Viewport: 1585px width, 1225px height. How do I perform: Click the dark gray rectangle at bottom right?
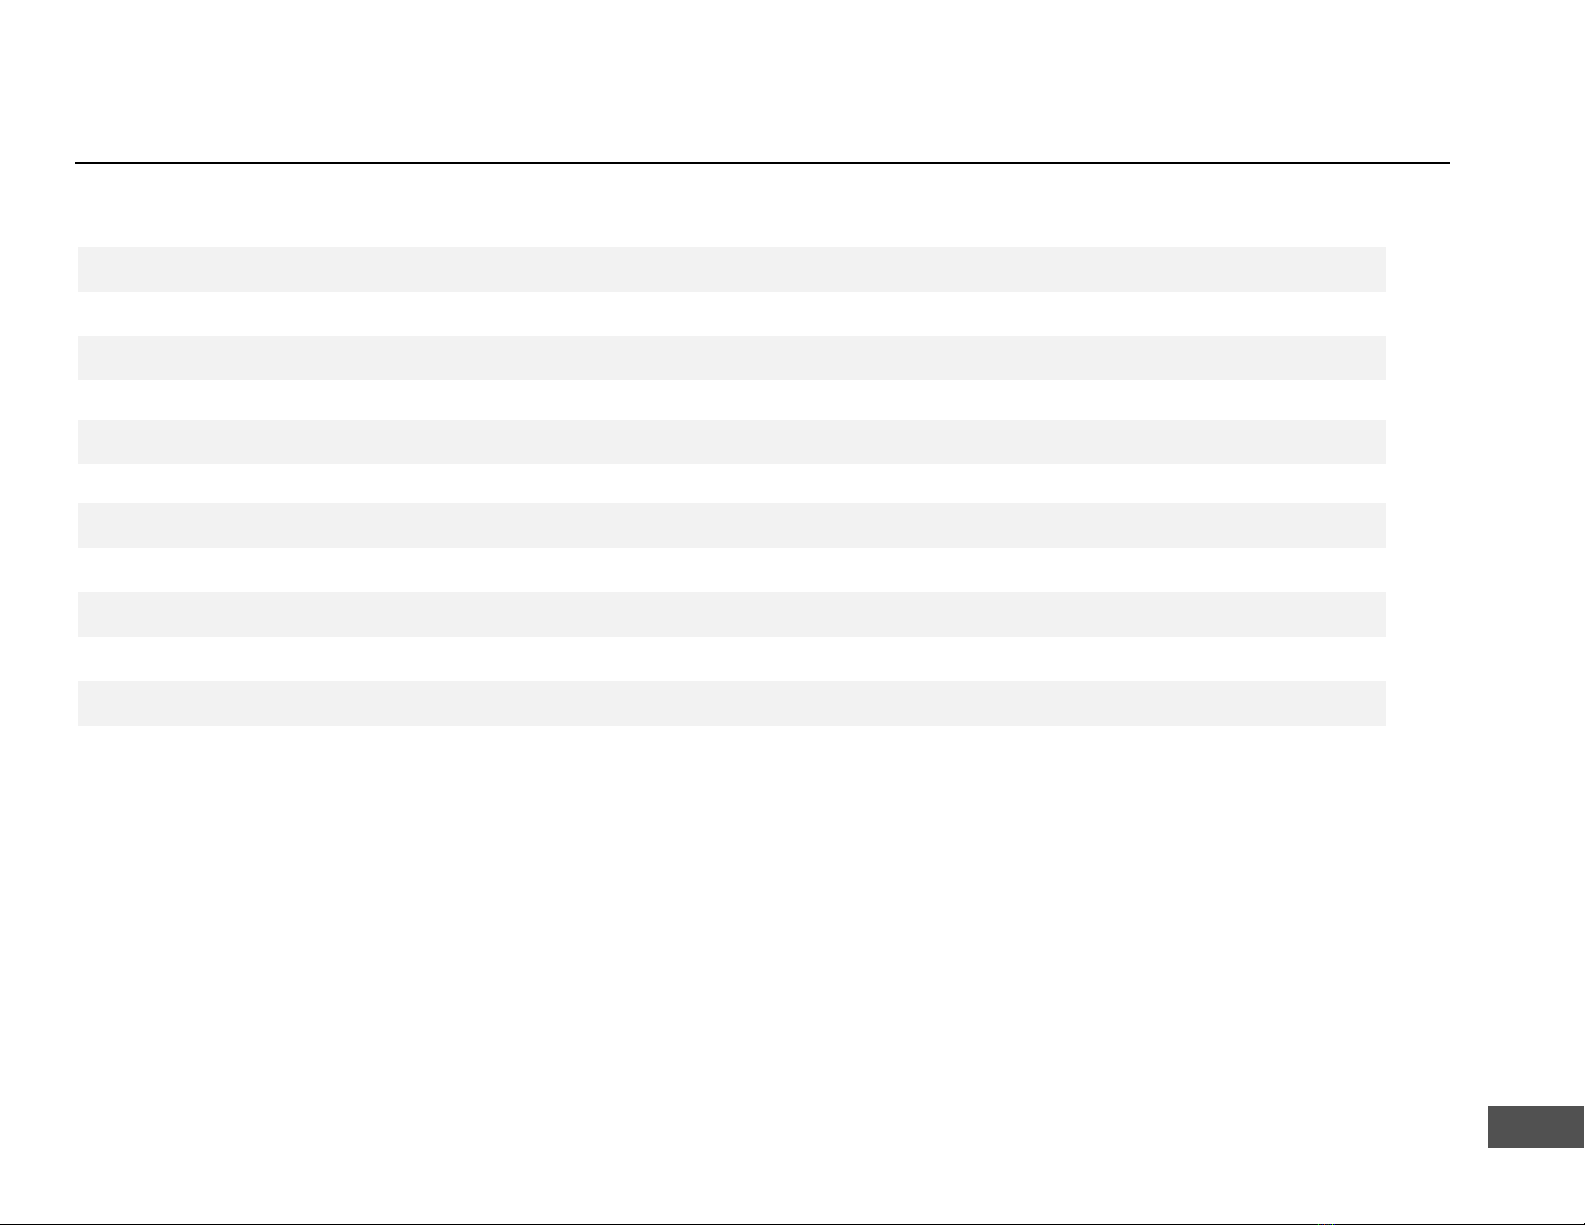(1536, 1127)
